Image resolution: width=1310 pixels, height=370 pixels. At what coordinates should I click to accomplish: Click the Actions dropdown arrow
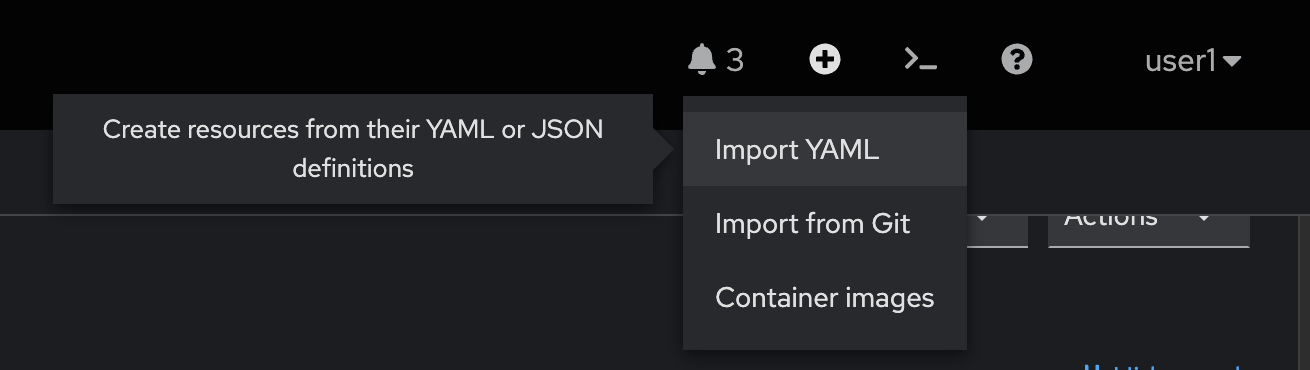coord(1204,218)
